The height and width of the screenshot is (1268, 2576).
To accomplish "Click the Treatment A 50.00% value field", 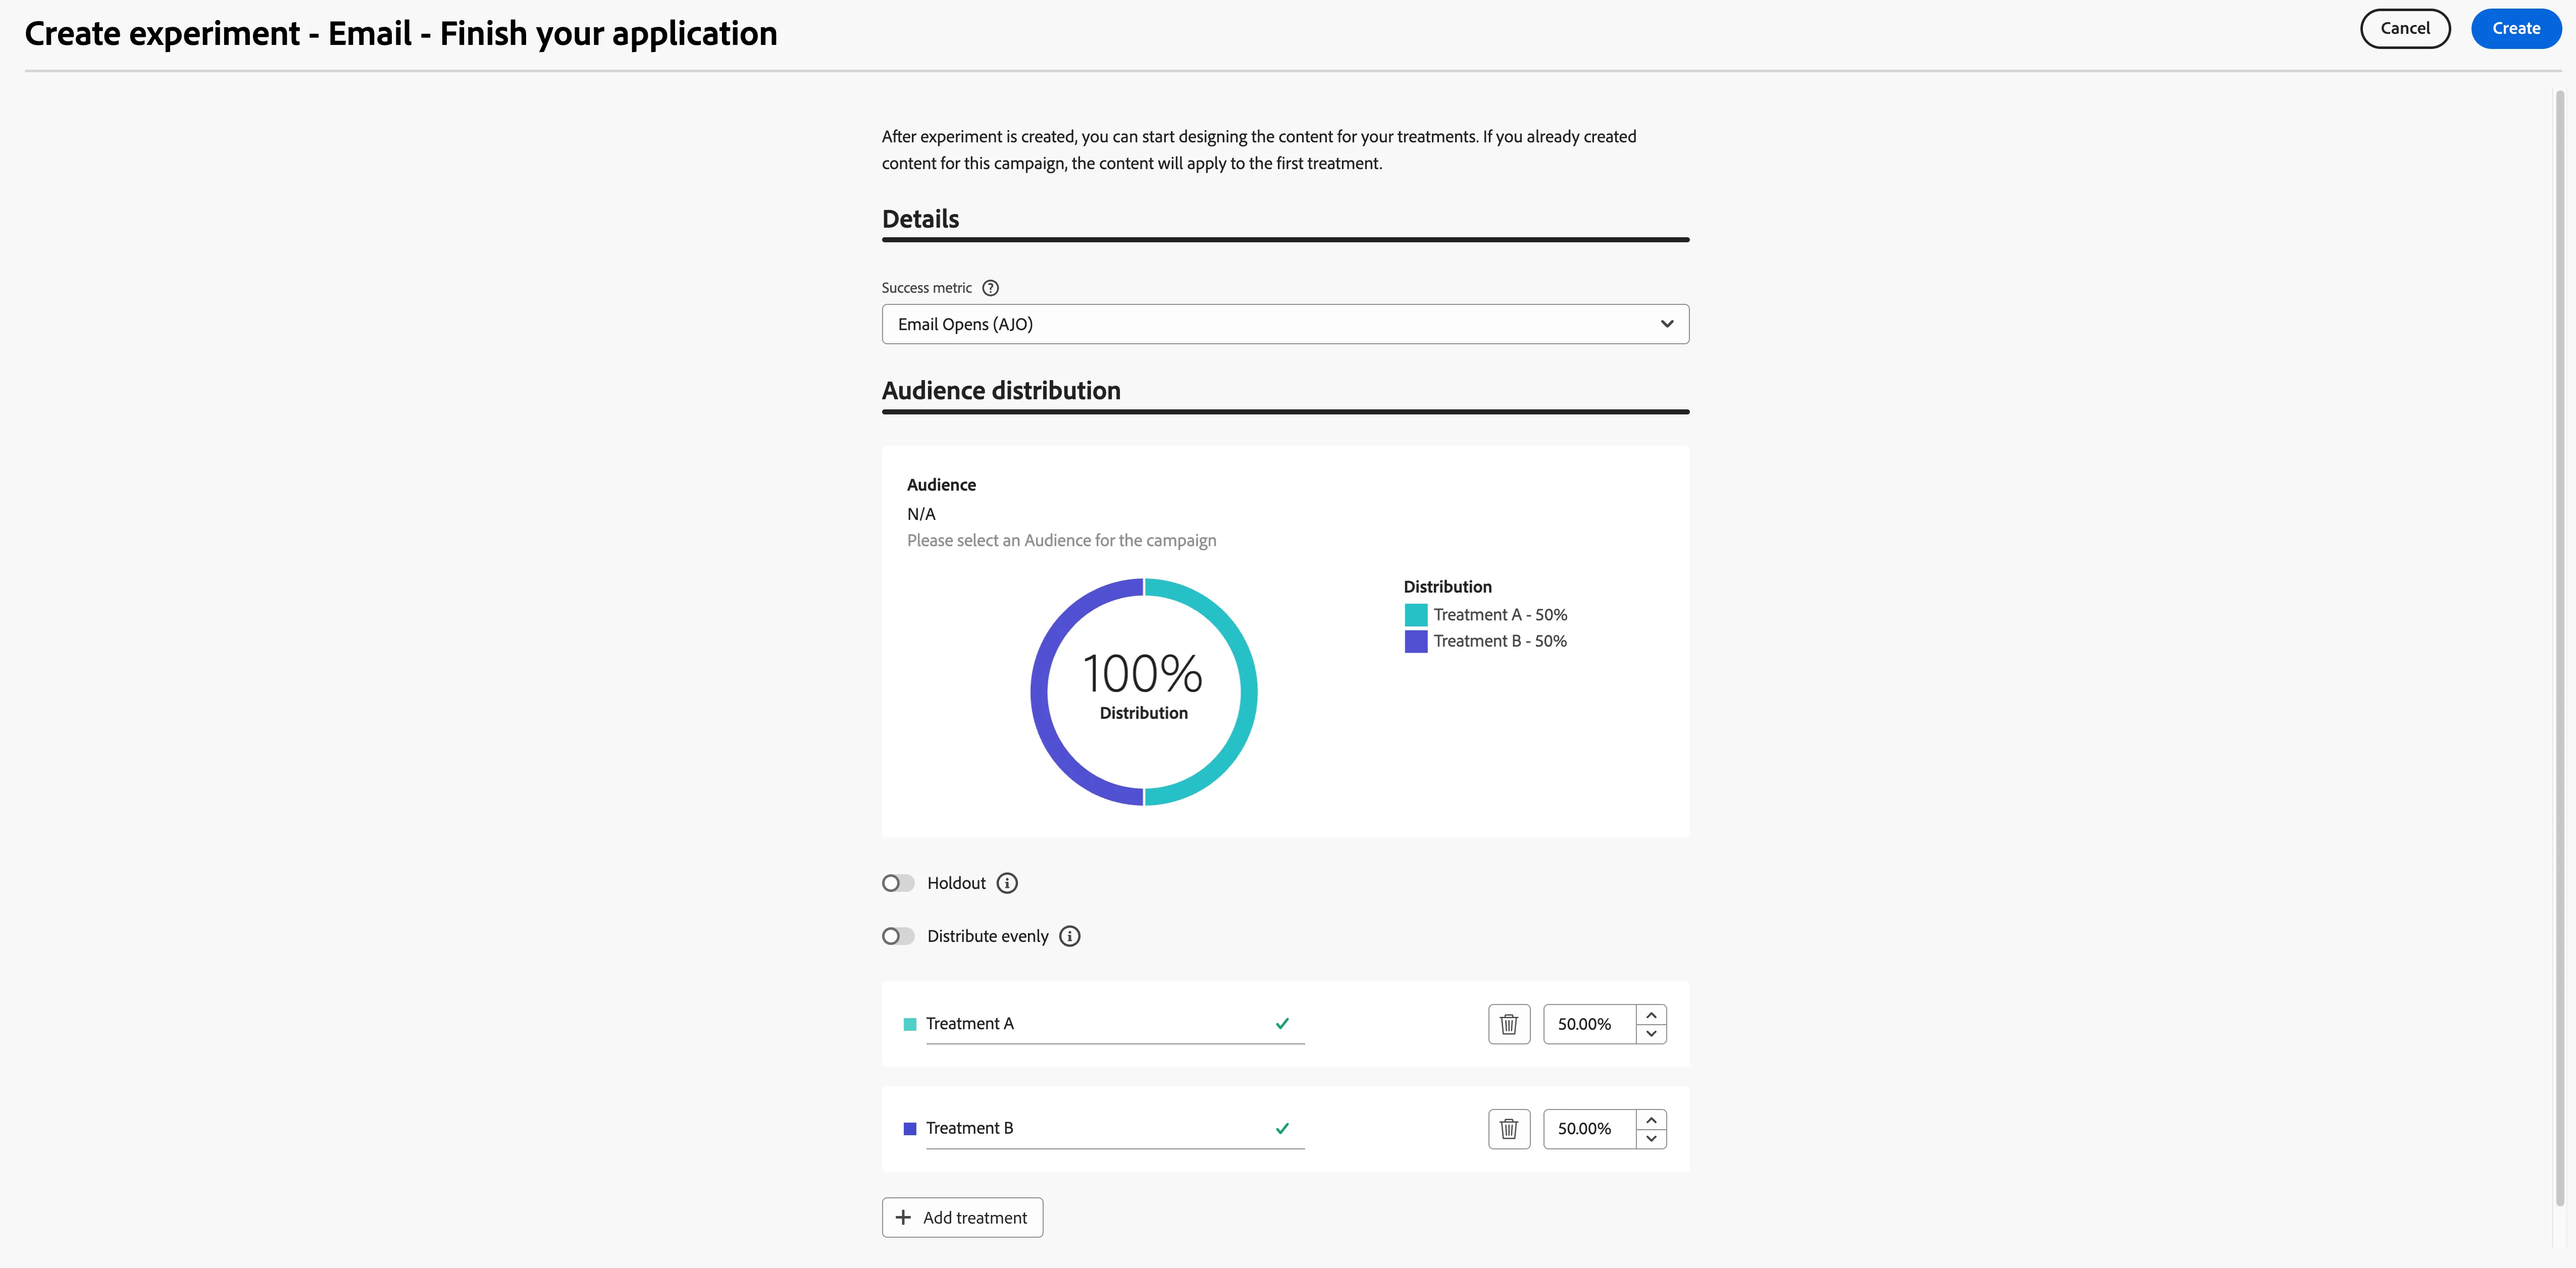I will point(1590,1024).
